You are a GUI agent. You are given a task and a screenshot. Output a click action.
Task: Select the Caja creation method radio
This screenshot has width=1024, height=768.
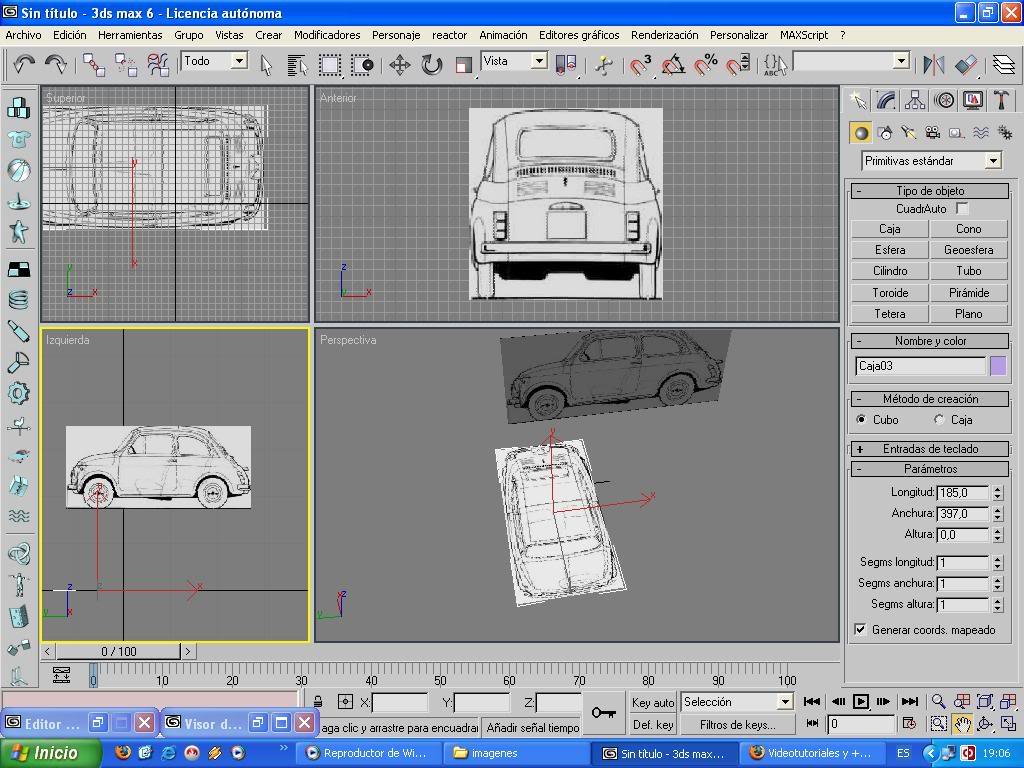point(939,420)
